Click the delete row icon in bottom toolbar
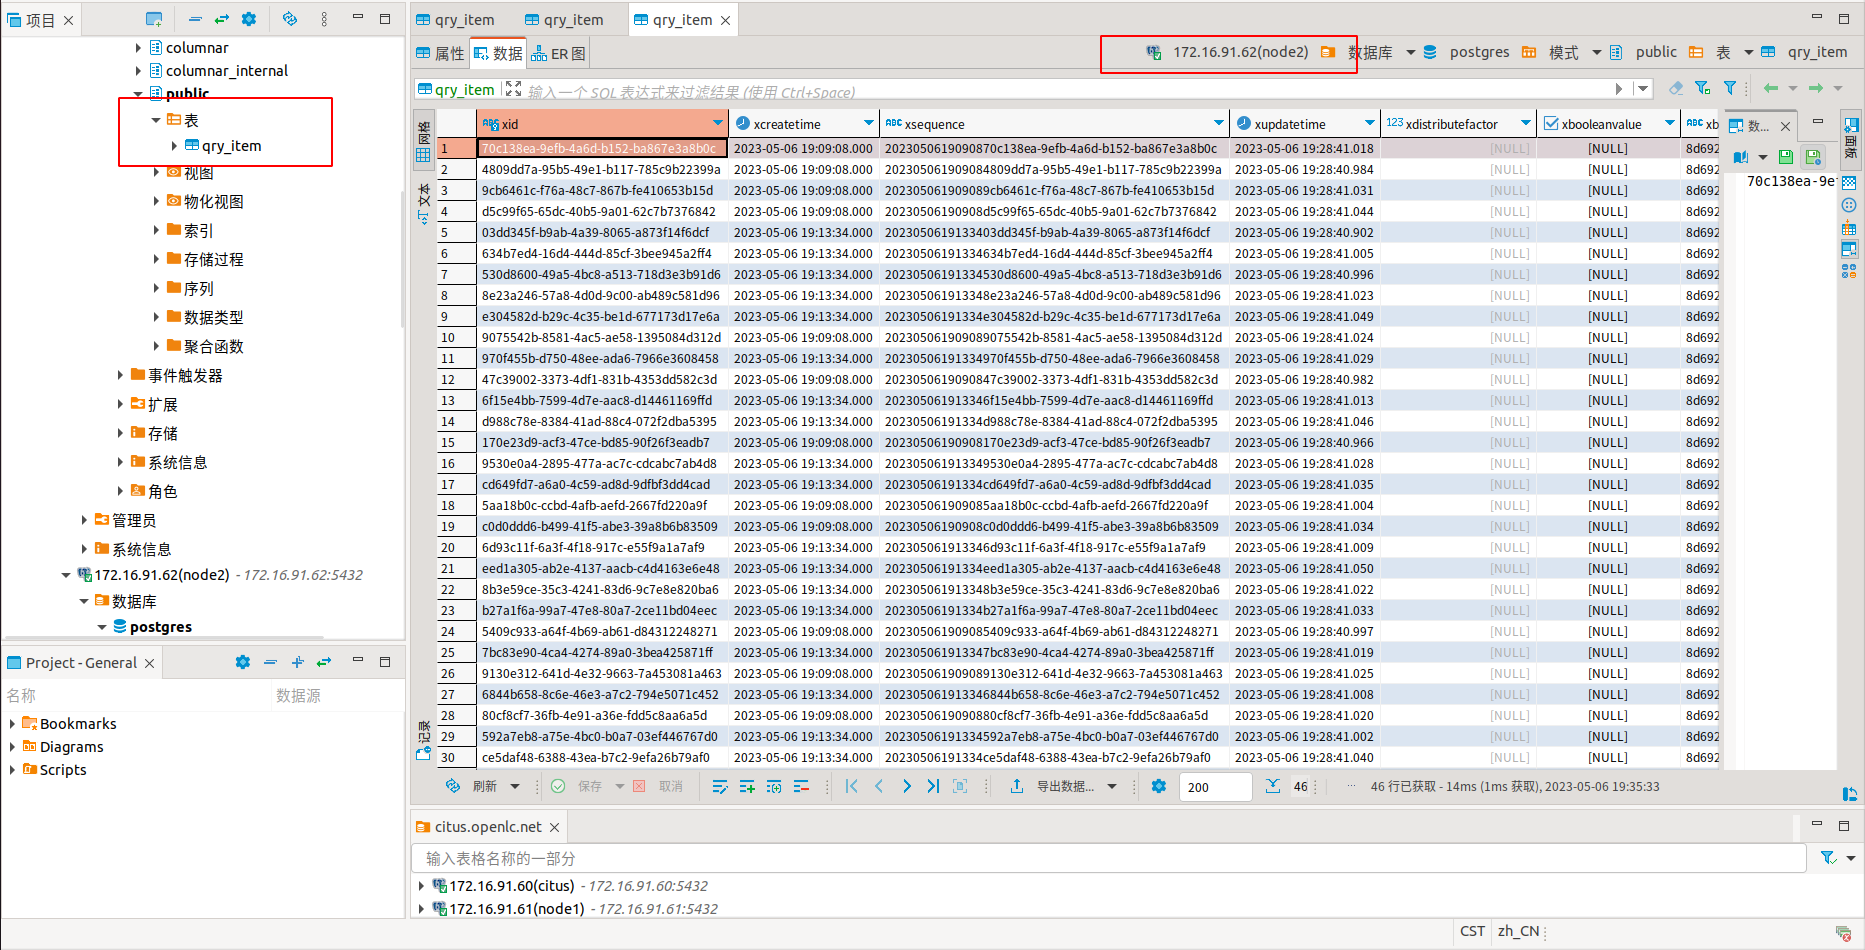The image size is (1865, 950). pyautogui.click(x=801, y=787)
